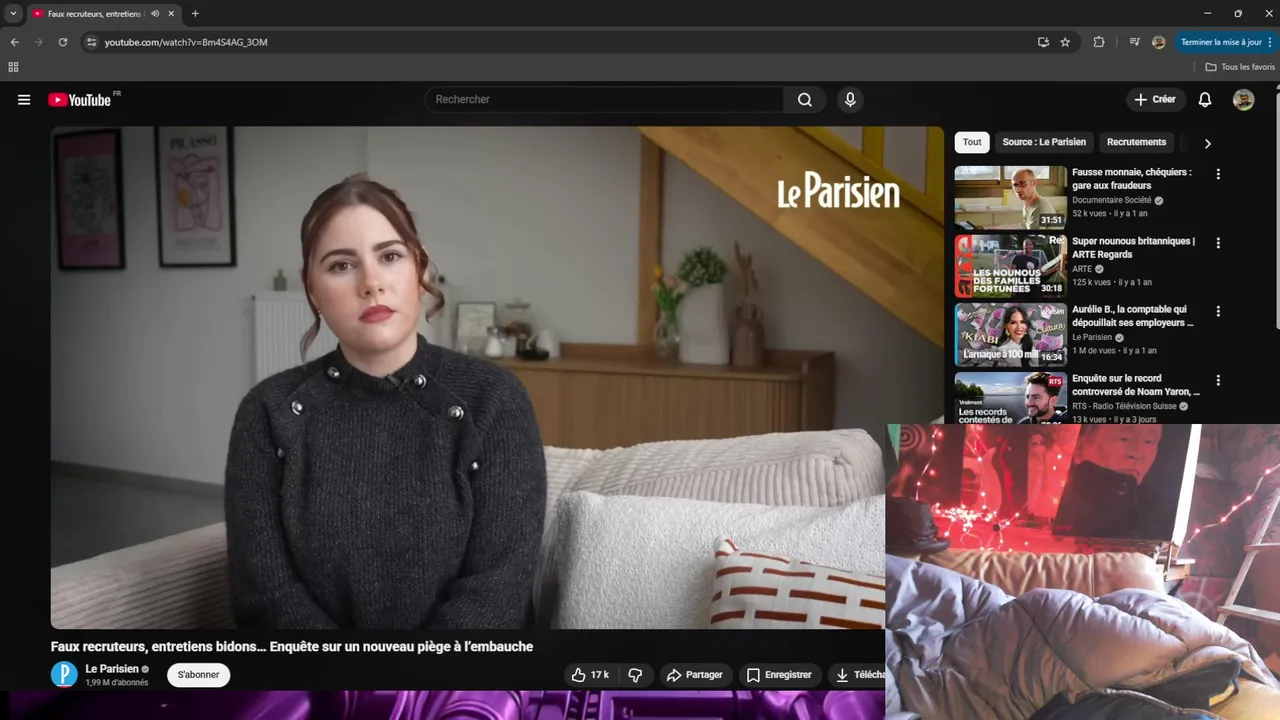Open YouTube notifications bell
1280x720 pixels.
click(x=1205, y=100)
